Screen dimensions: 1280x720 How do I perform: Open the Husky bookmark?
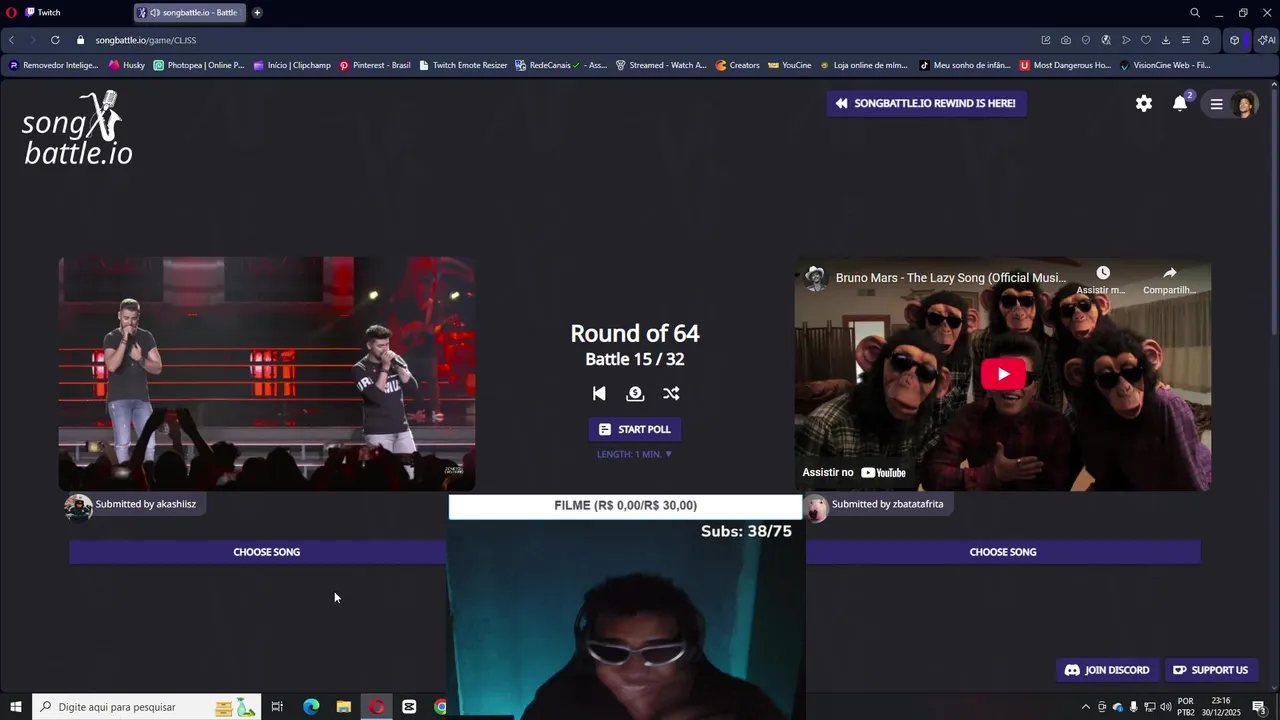(127, 65)
